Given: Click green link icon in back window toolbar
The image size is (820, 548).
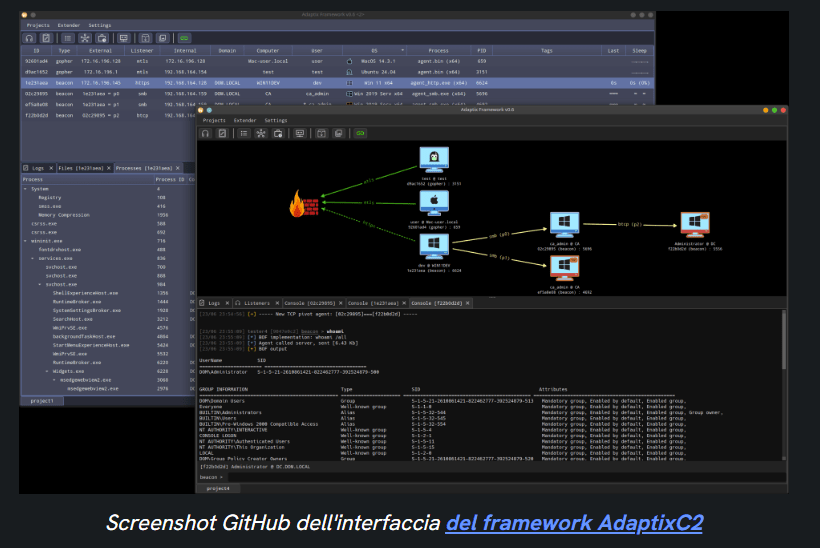Looking at the screenshot, I should coord(184,38).
